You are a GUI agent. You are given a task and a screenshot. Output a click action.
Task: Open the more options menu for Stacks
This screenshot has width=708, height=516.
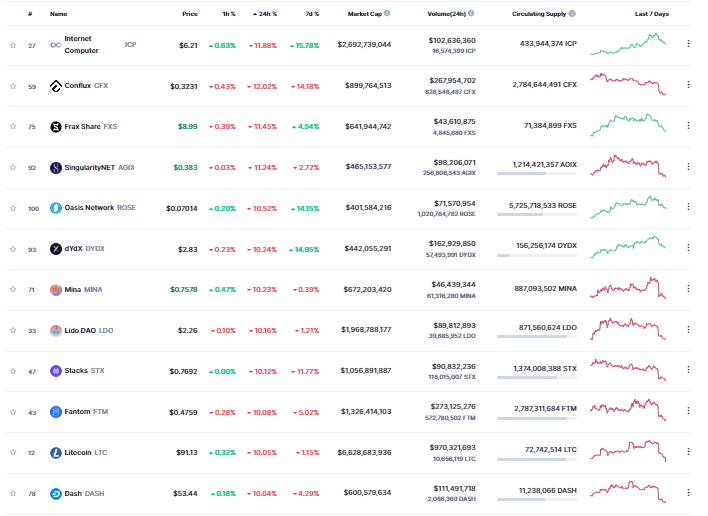coord(688,369)
